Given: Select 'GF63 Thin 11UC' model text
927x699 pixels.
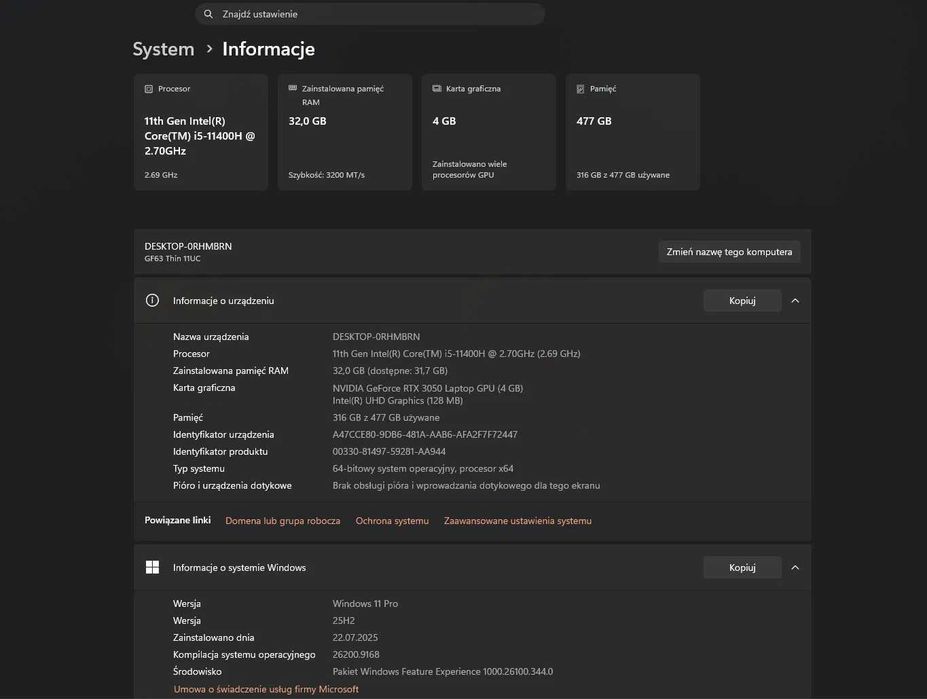Looking at the screenshot, I should tap(172, 258).
